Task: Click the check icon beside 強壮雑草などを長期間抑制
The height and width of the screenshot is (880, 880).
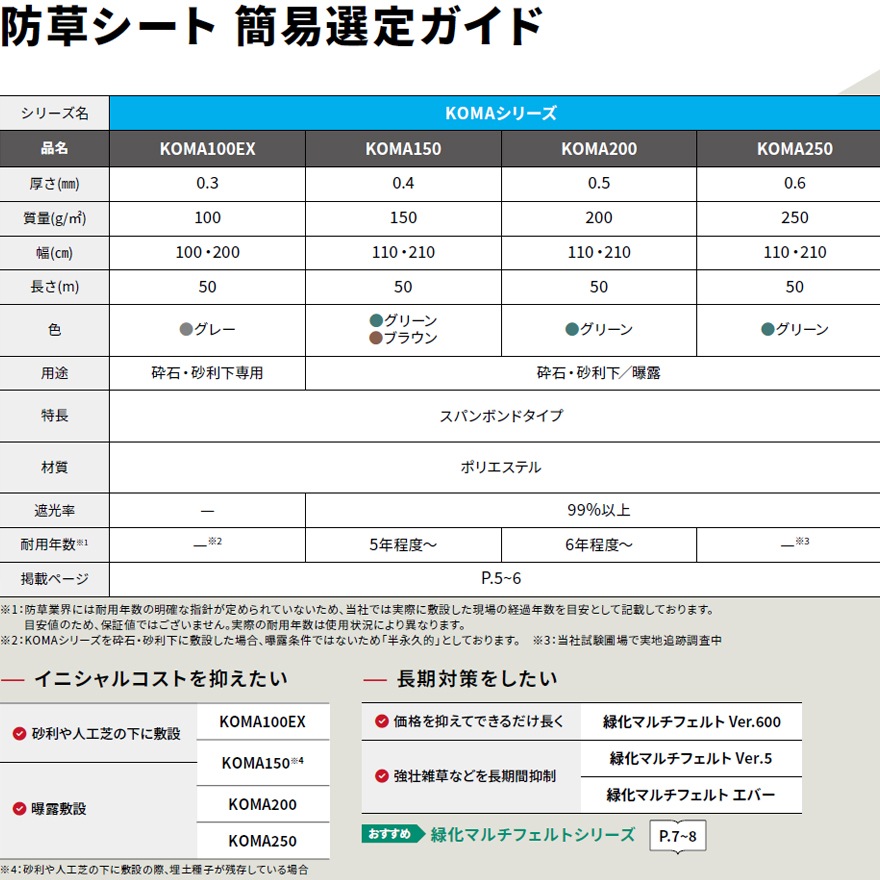Action: pos(381,776)
